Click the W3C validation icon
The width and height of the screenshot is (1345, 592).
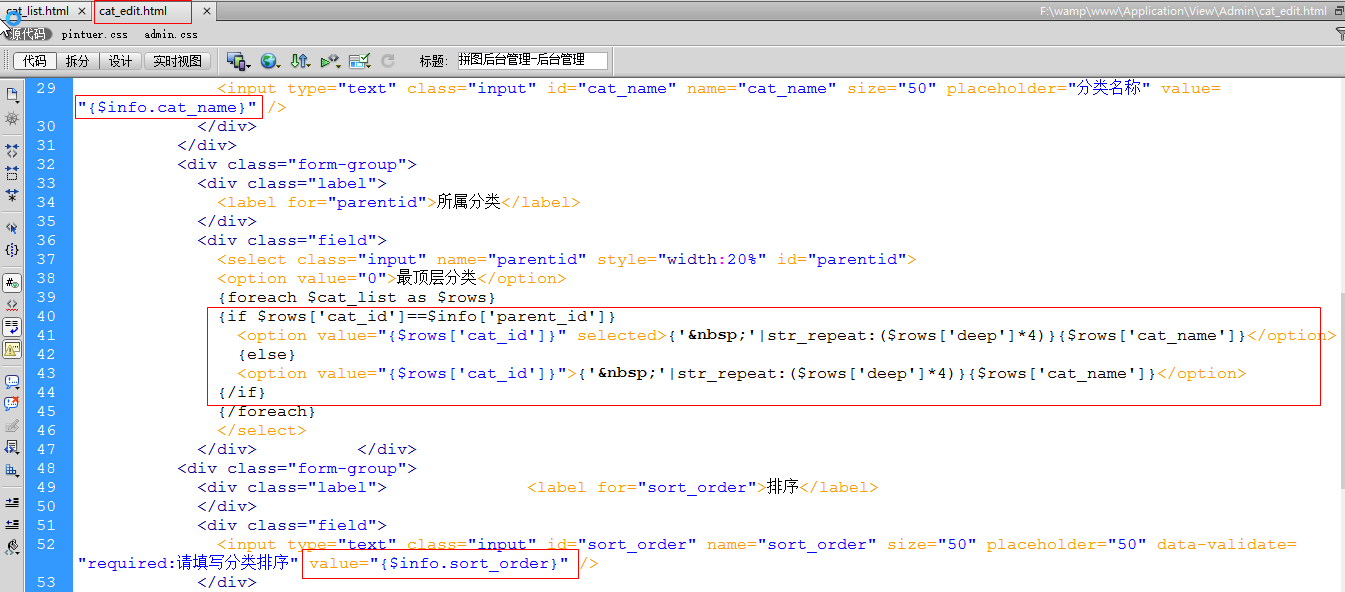point(330,61)
